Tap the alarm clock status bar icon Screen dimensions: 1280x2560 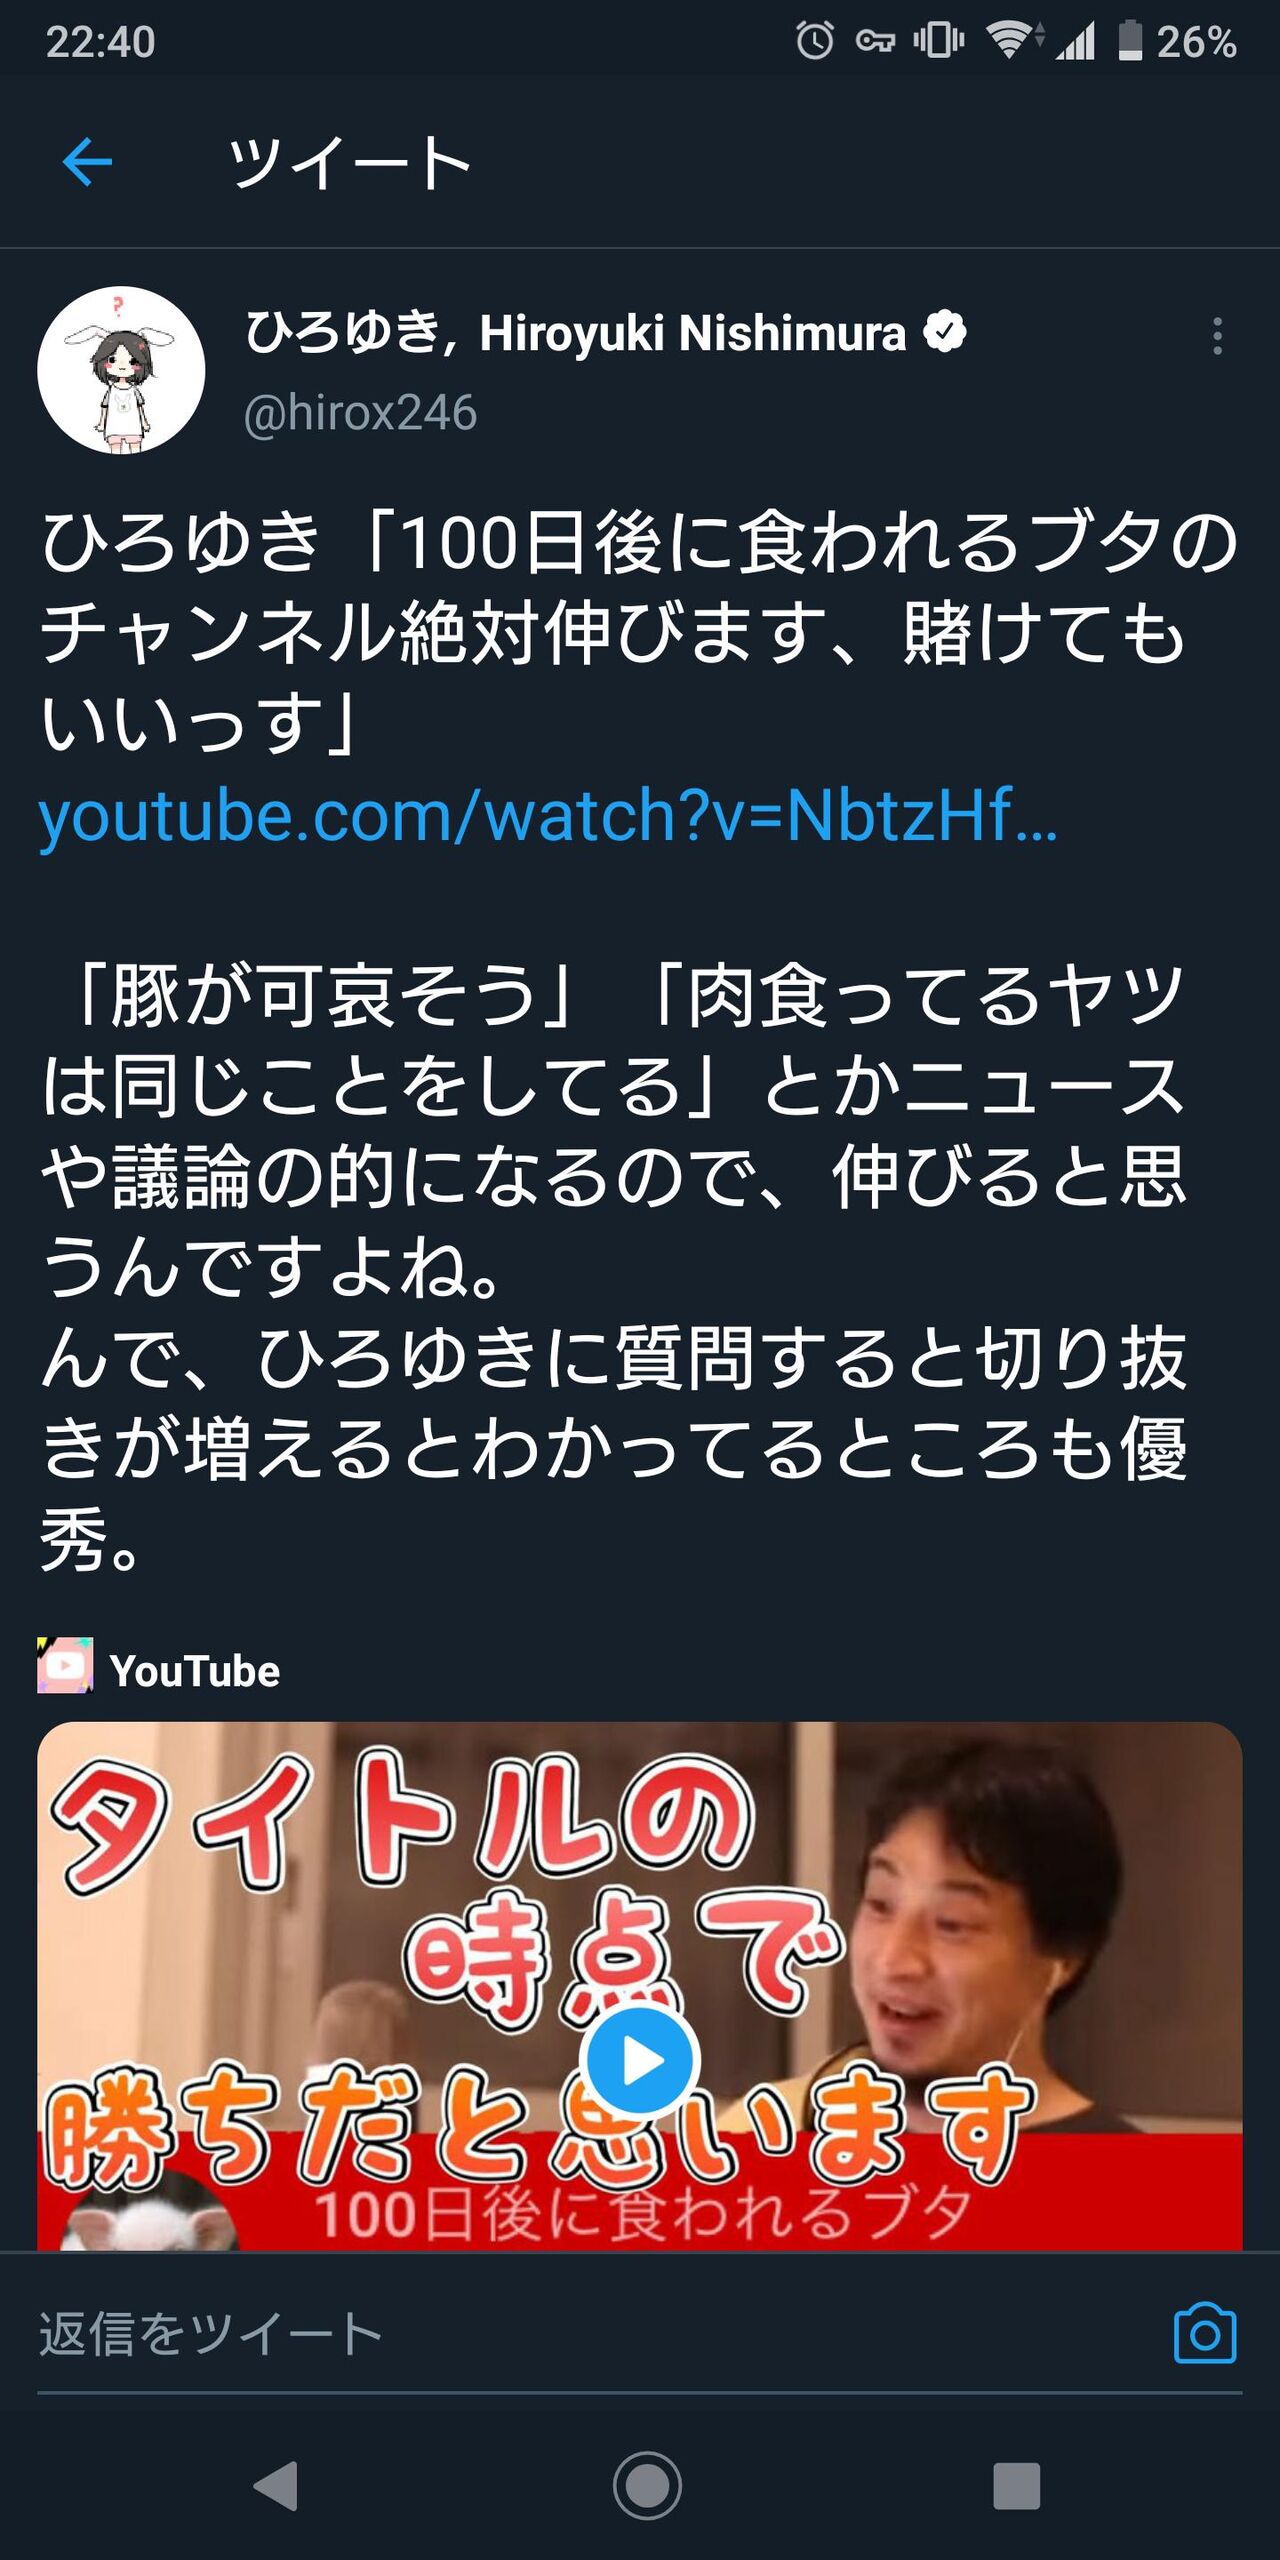(x=815, y=41)
